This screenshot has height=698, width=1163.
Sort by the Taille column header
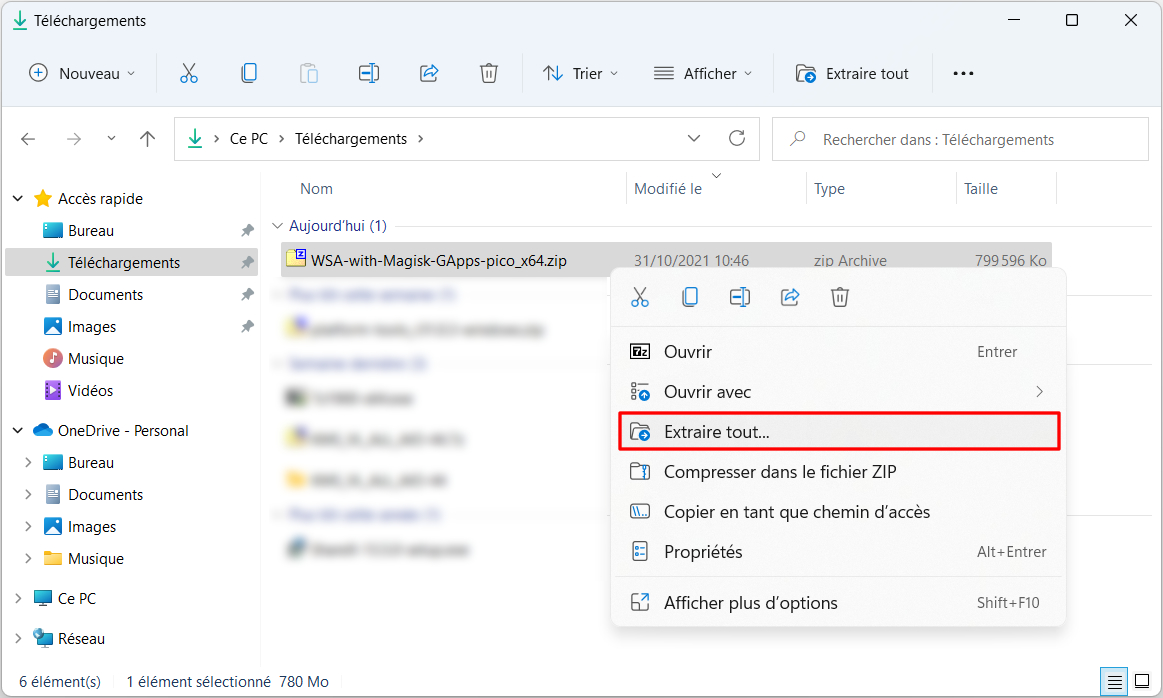click(x=981, y=189)
